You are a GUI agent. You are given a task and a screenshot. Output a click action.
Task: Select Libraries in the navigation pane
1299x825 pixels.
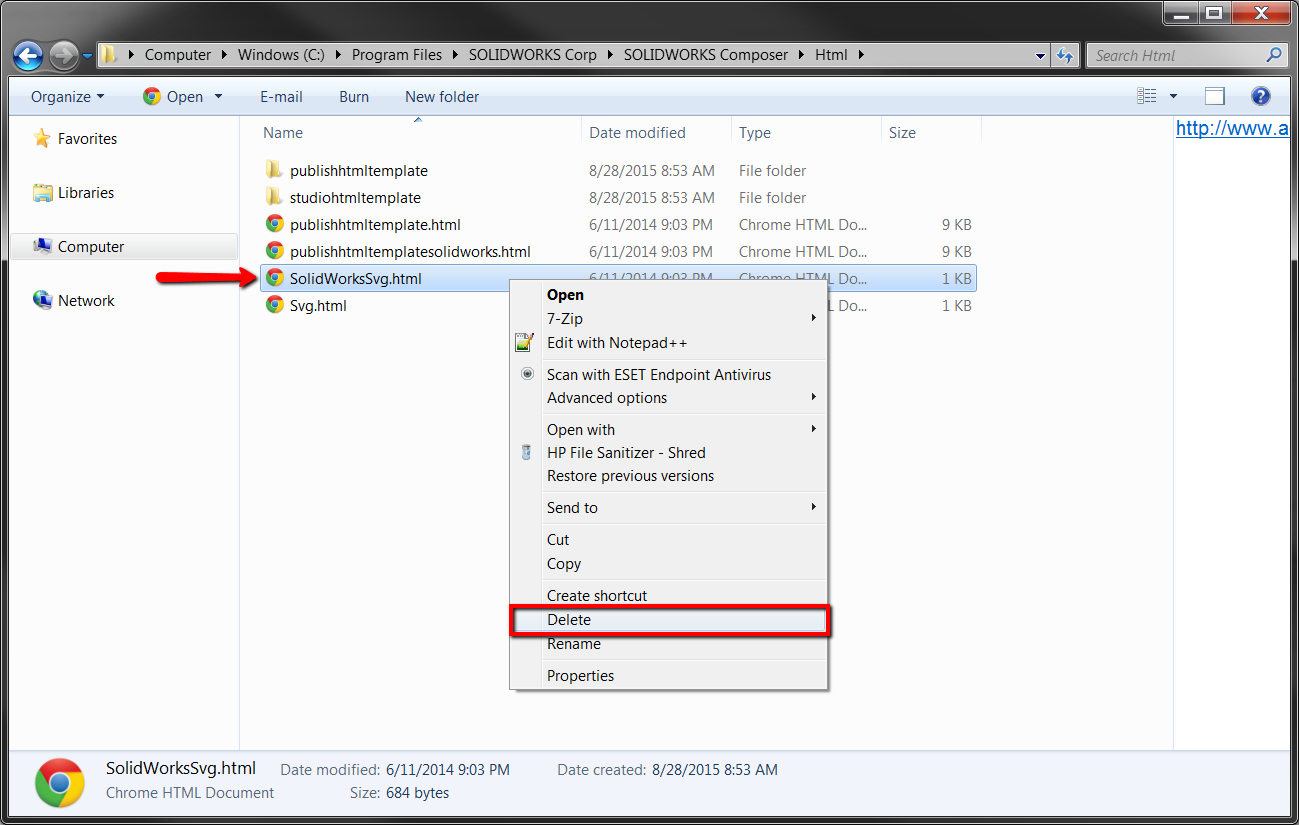click(86, 193)
